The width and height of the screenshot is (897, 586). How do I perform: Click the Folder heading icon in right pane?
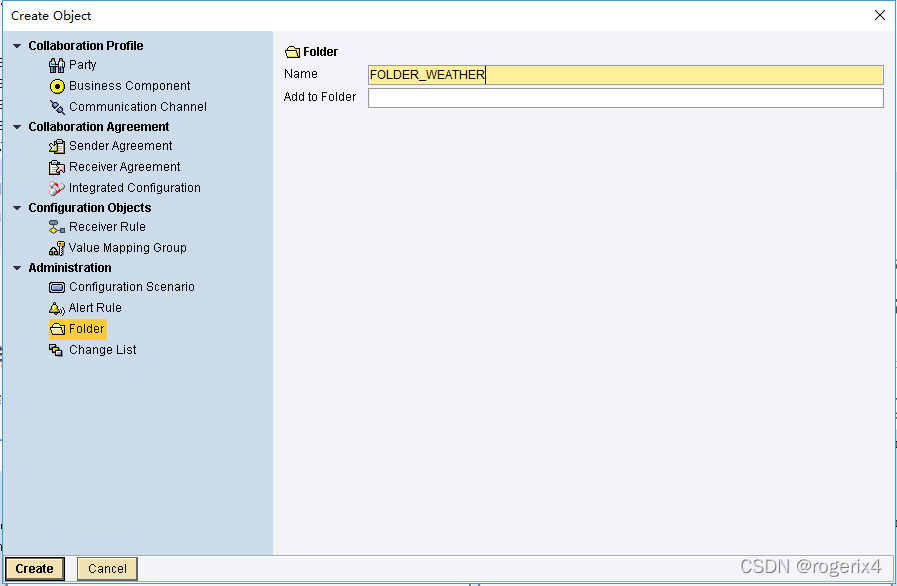click(x=292, y=52)
